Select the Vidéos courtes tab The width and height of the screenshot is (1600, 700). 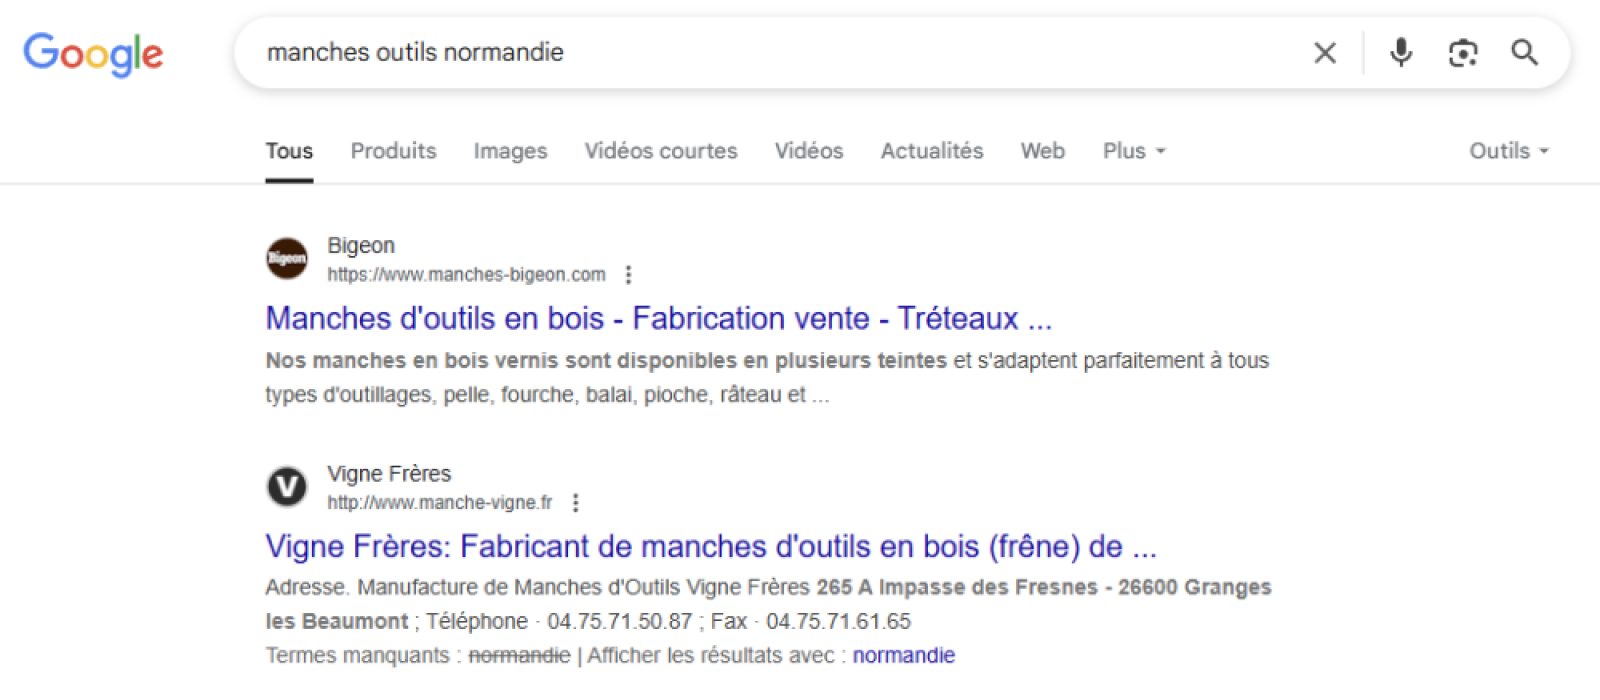click(661, 151)
